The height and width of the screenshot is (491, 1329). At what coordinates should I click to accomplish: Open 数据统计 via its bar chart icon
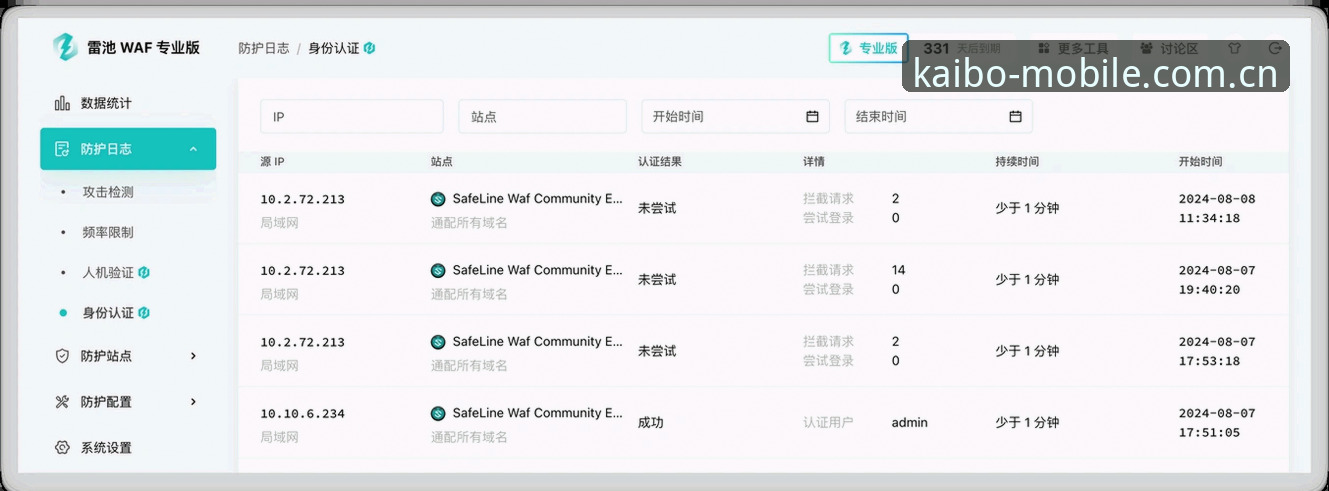(62, 103)
